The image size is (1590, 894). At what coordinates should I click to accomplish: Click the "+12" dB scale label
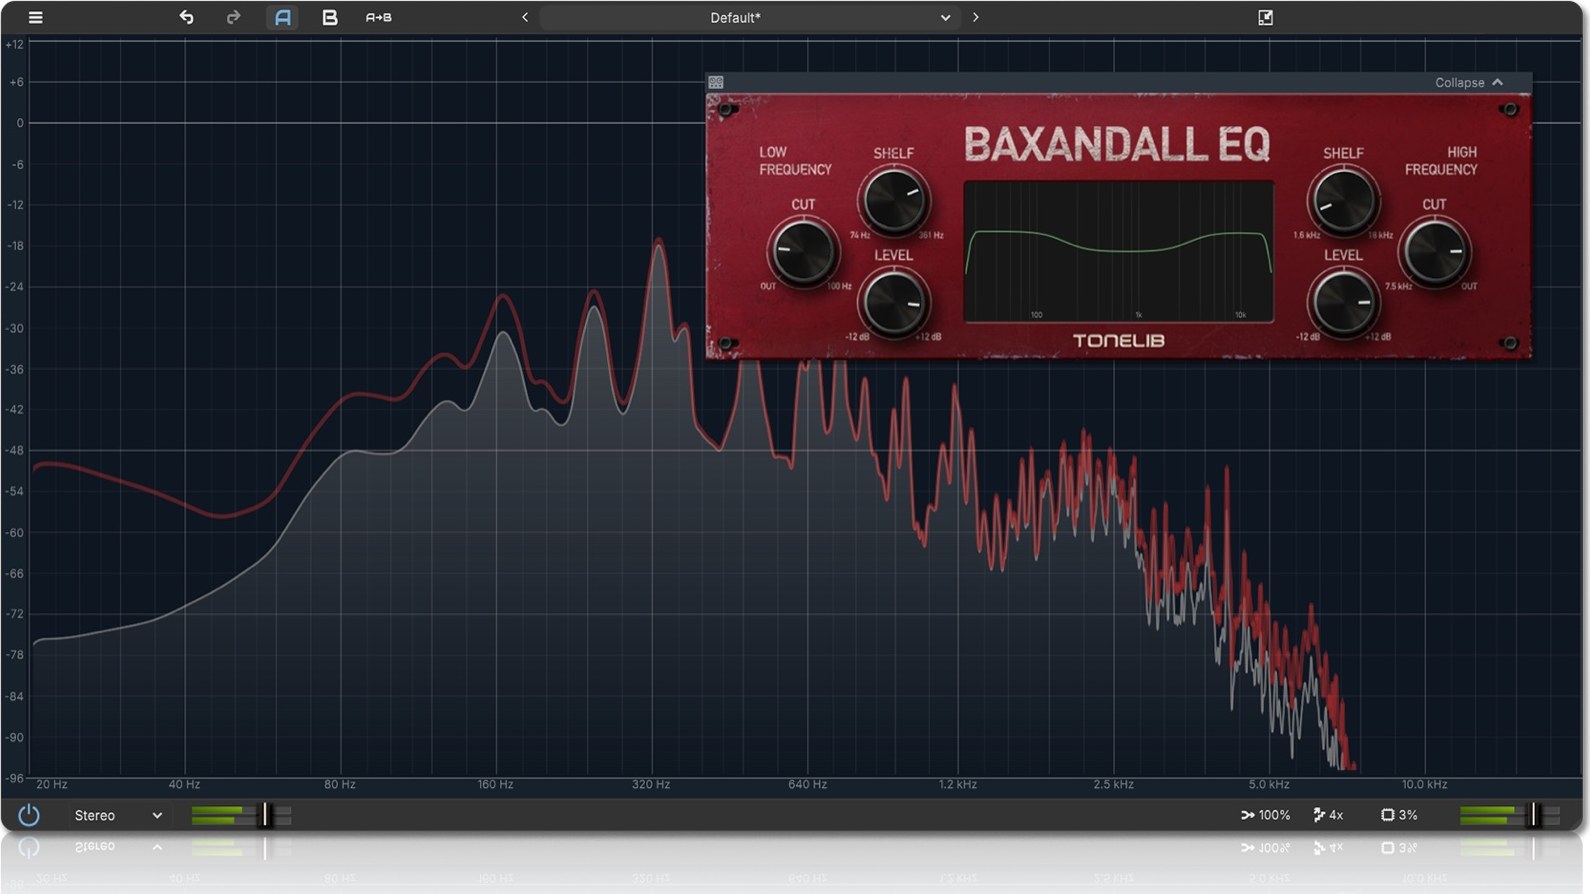tap(14, 44)
